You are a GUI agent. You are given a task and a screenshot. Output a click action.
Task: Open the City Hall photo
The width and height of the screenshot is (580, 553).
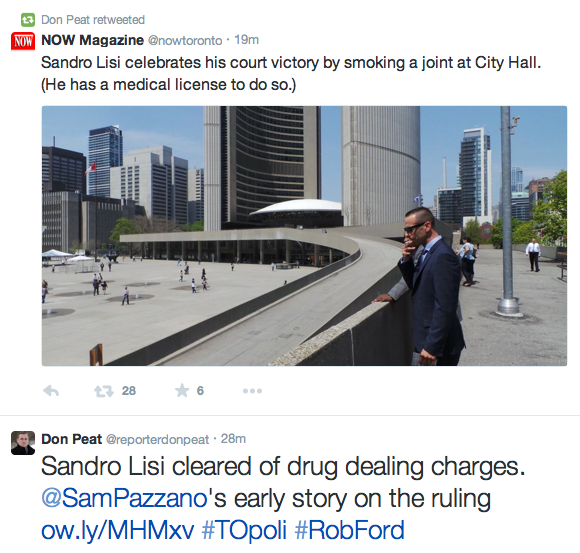click(304, 236)
